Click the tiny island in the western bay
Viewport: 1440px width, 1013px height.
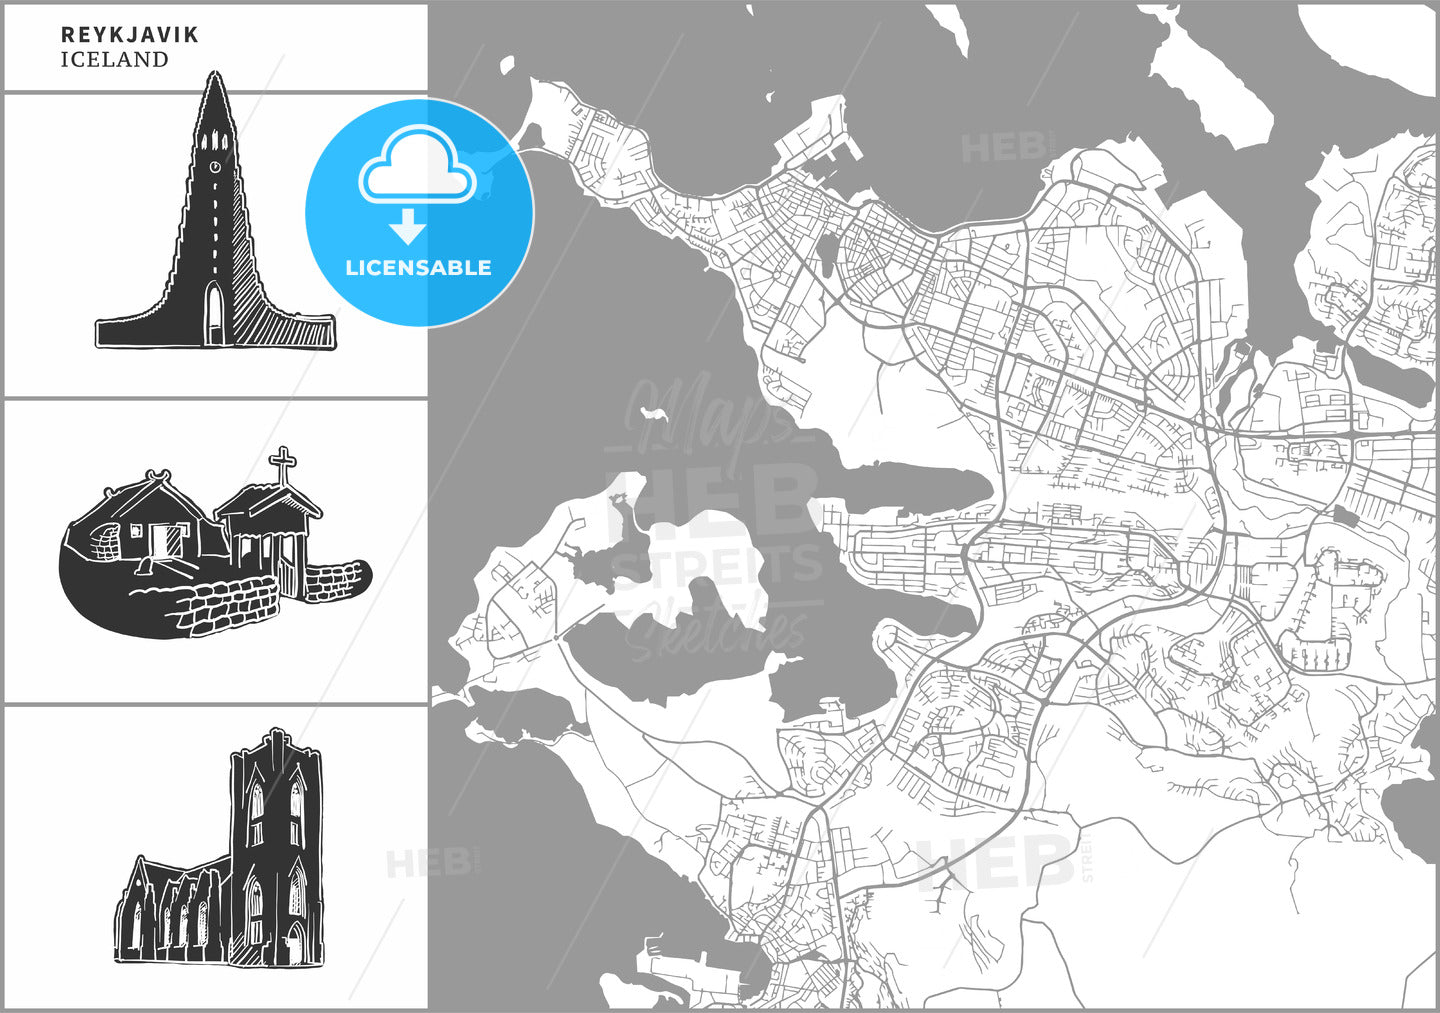[655, 412]
